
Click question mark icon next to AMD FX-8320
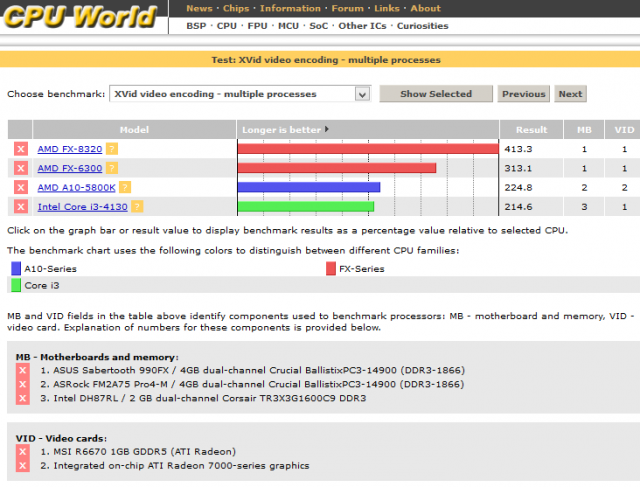(112, 149)
